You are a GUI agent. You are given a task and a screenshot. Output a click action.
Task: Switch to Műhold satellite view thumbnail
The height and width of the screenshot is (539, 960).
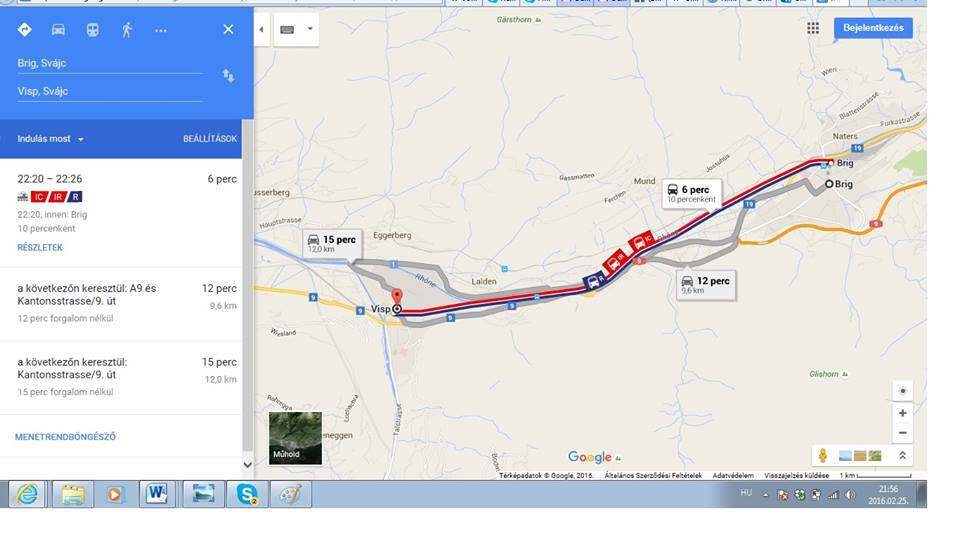pyautogui.click(x=295, y=437)
